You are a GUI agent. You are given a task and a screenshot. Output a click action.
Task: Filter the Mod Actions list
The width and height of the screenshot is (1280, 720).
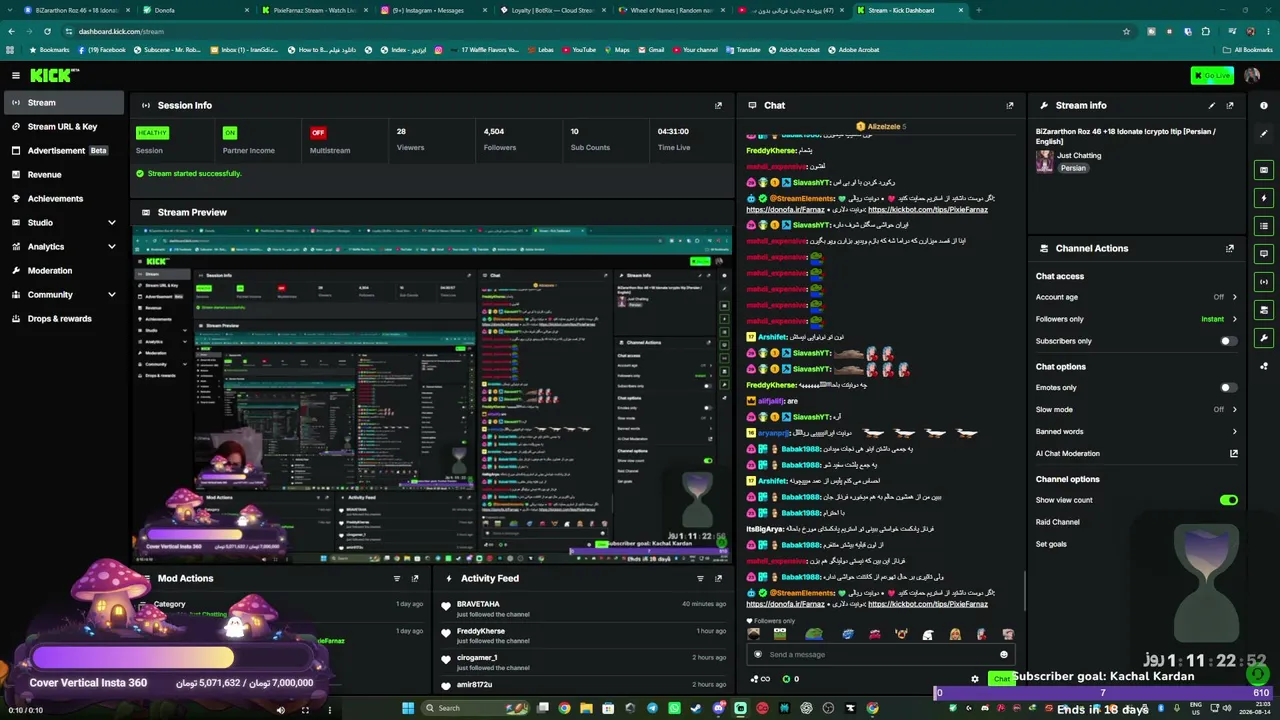[x=397, y=578]
